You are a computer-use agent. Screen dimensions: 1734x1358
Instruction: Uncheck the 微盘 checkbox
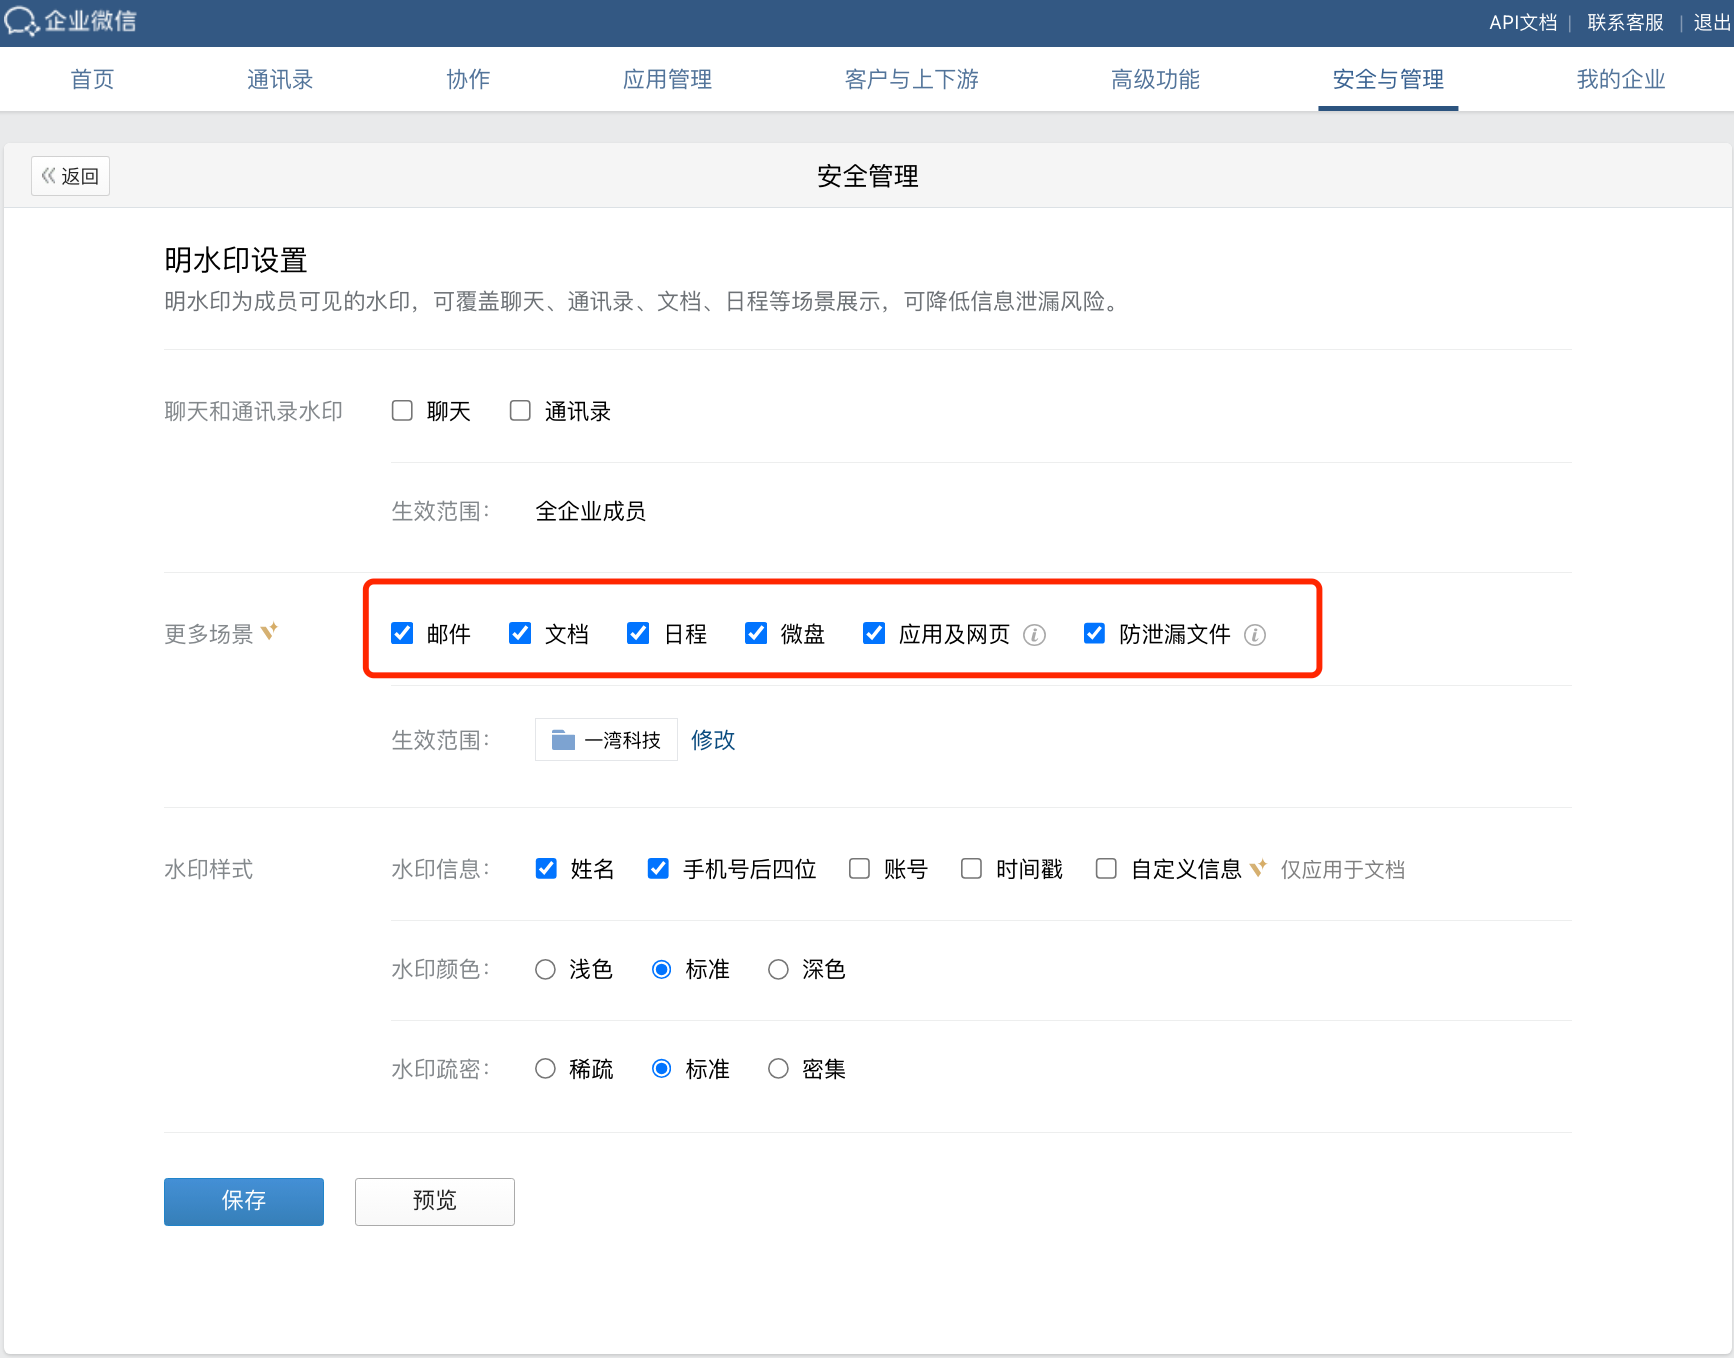coord(756,633)
